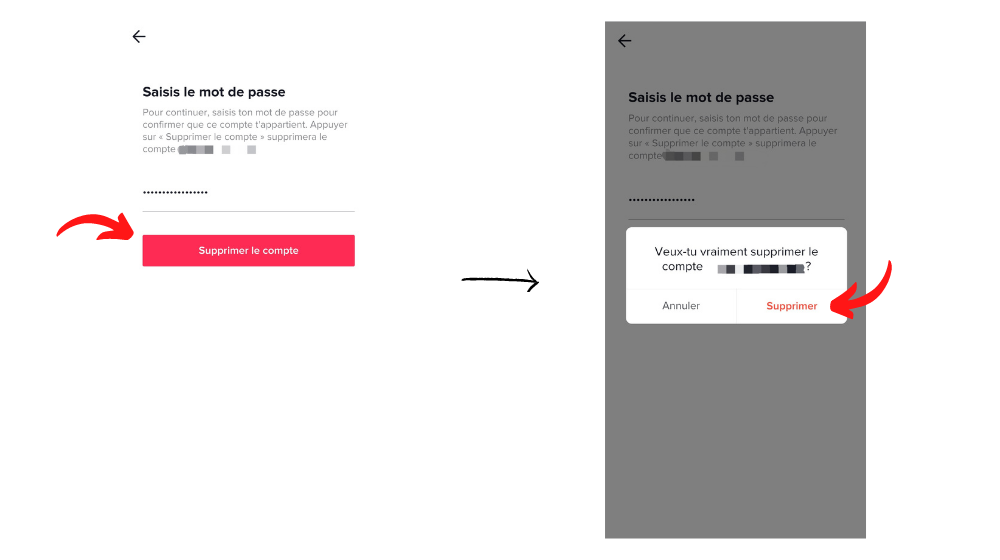Select the black arrow between the two screens
Image resolution: width=1000 pixels, height=560 pixels.
pyautogui.click(x=500, y=280)
